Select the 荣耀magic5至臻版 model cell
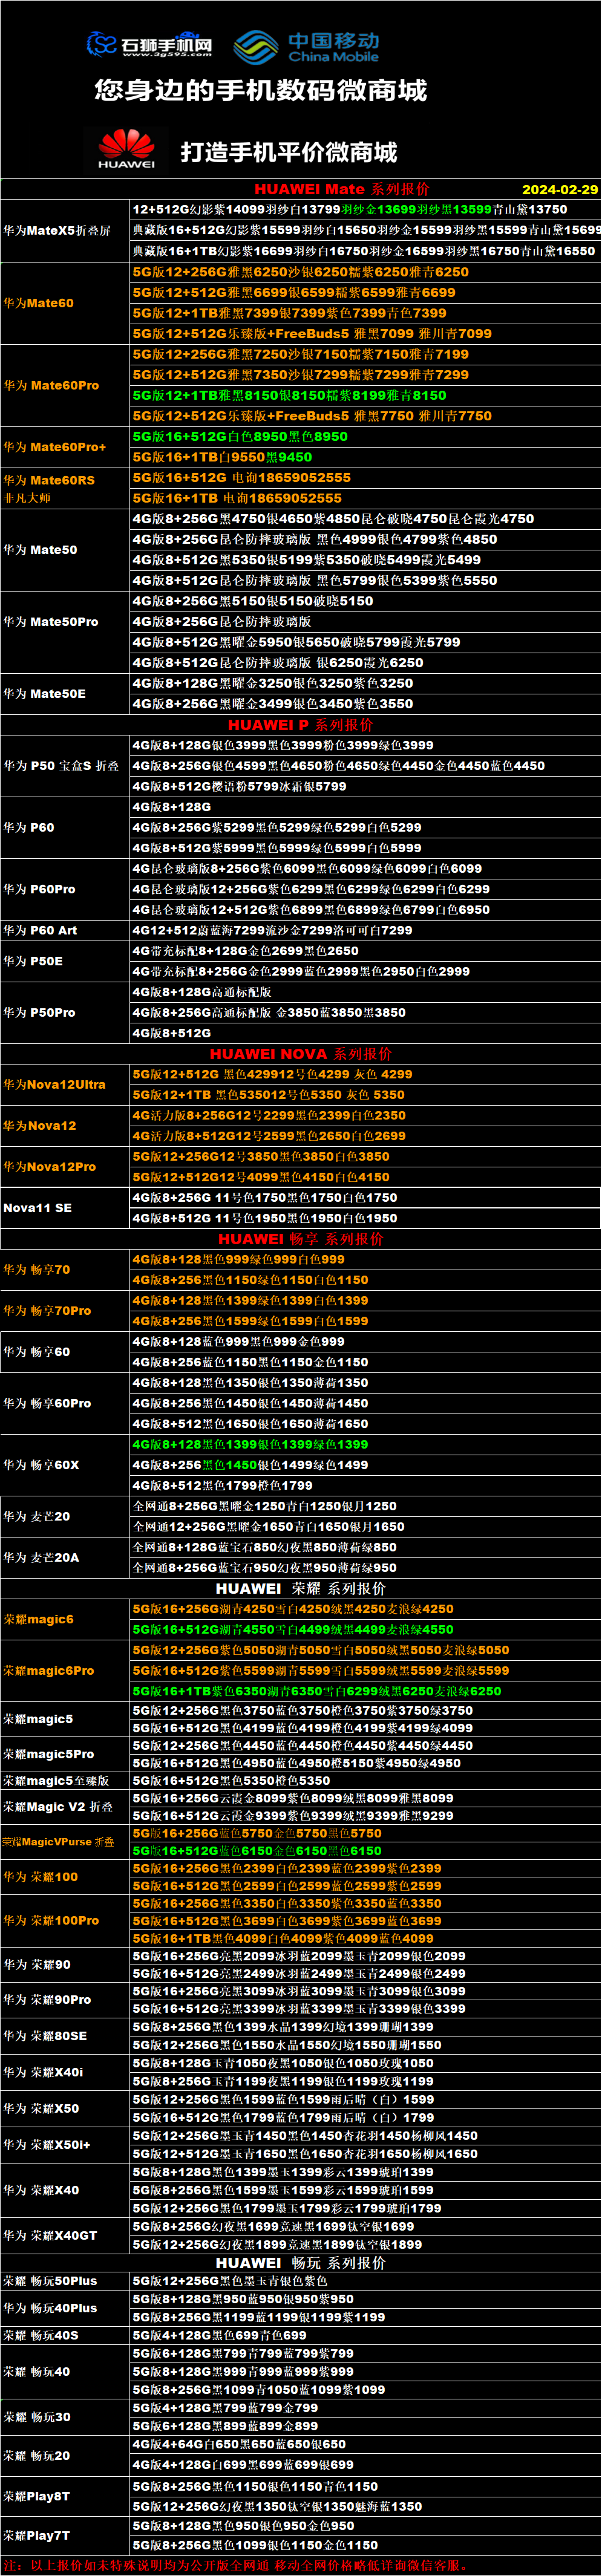The width and height of the screenshot is (602, 2576). 66,1780
